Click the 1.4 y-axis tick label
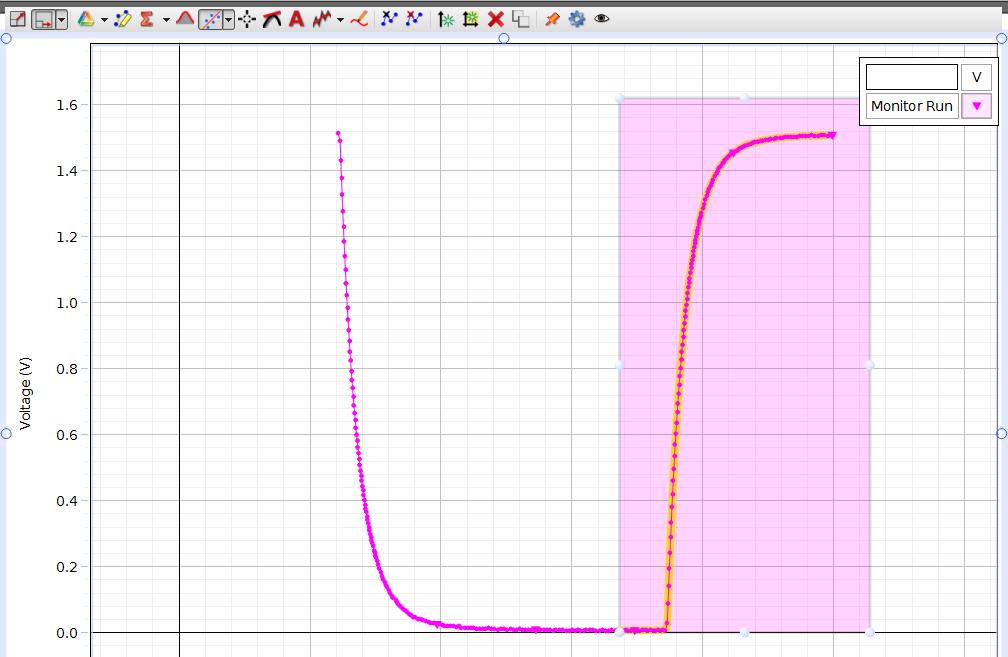Viewport: 1008px width, 657px height. click(67, 171)
